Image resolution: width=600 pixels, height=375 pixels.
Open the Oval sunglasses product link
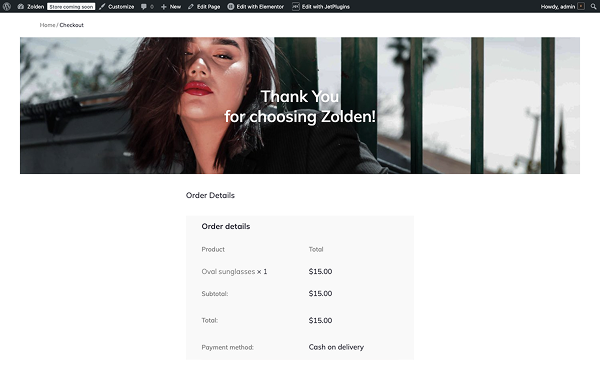coord(228,271)
